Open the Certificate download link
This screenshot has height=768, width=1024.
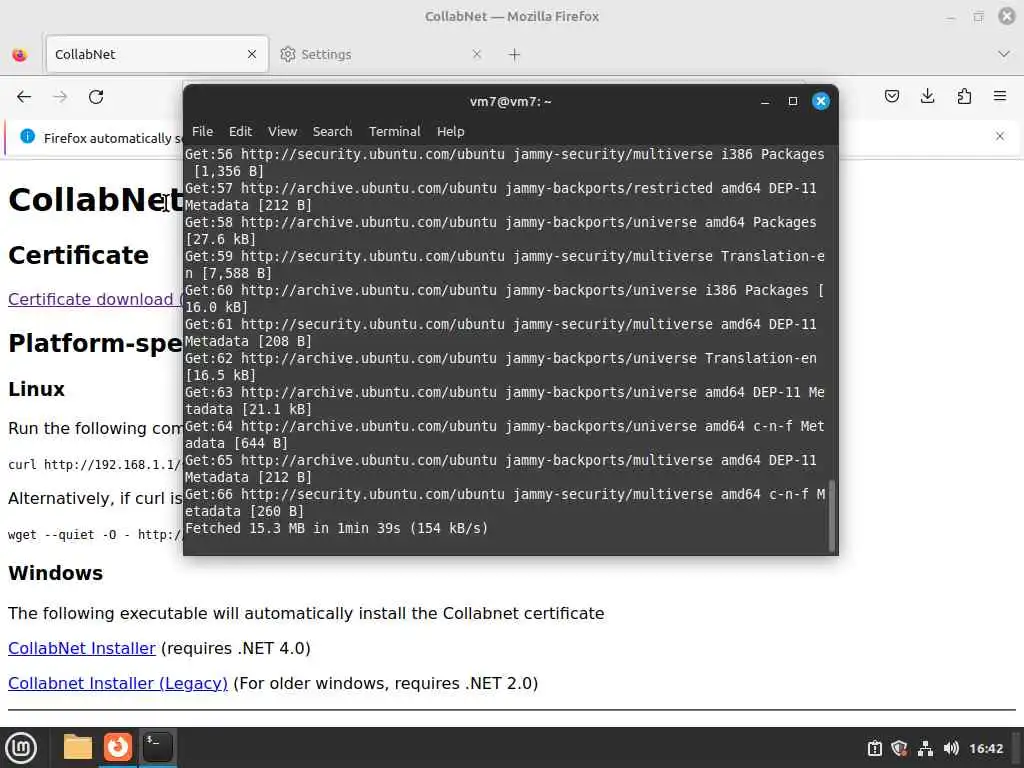coord(95,299)
